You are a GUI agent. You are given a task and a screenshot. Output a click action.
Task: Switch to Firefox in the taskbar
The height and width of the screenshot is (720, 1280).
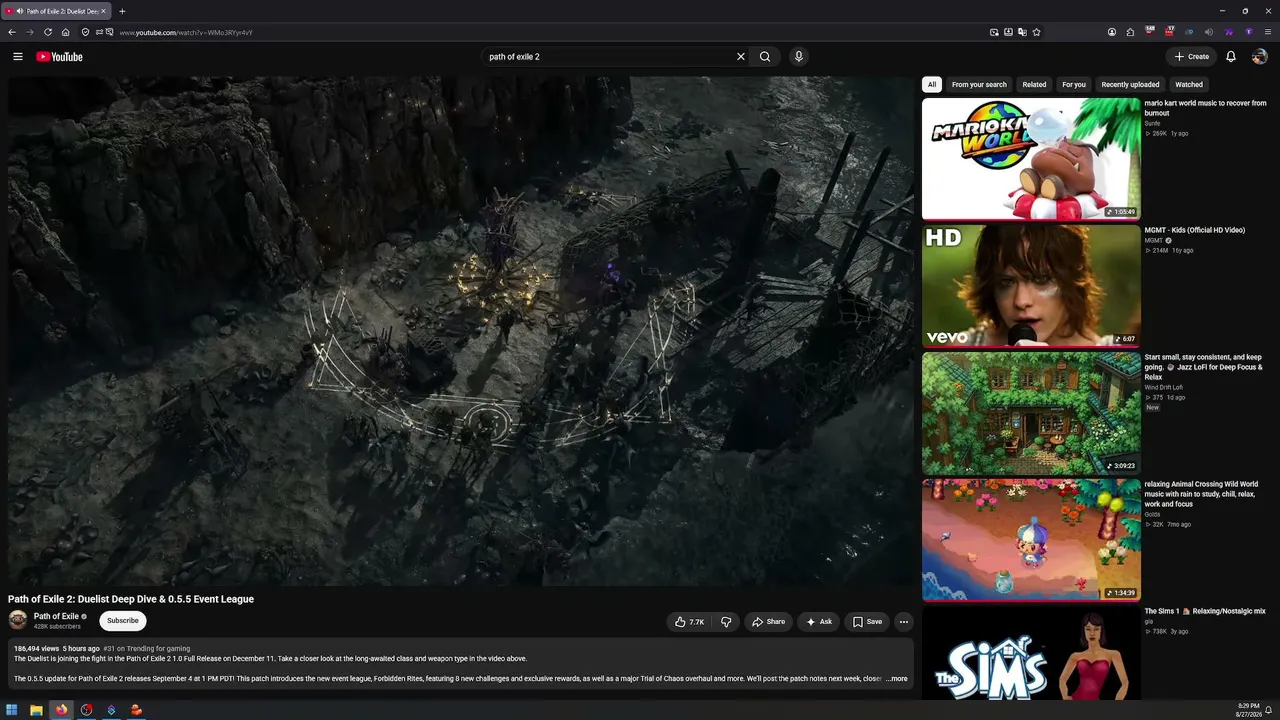pos(61,710)
